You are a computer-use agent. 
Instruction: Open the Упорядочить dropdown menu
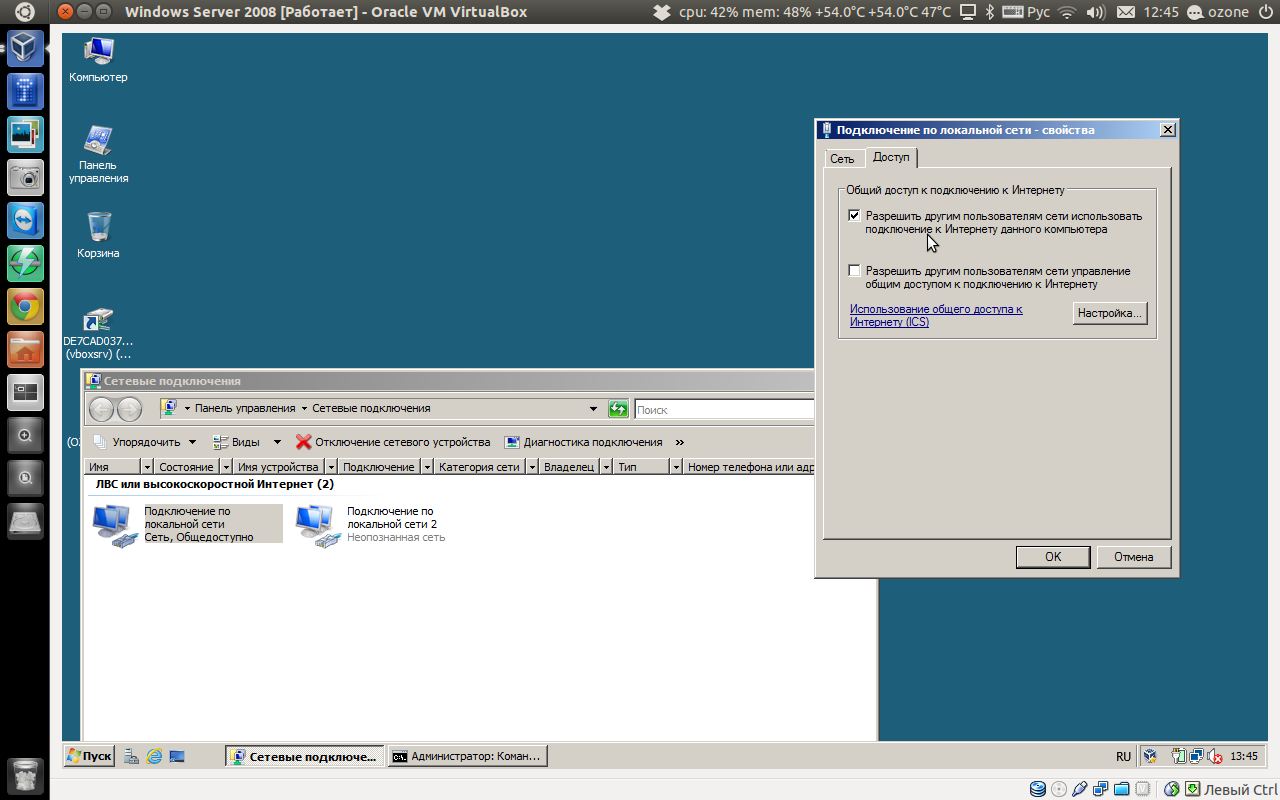point(145,442)
